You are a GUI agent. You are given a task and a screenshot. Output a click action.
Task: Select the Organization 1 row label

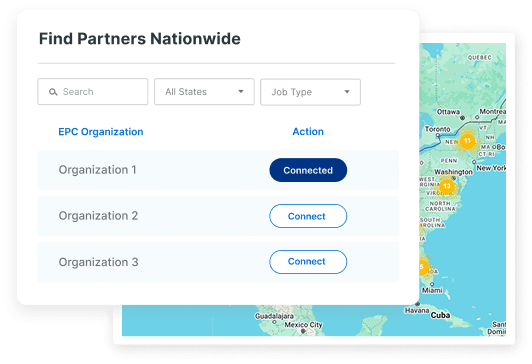[97, 170]
